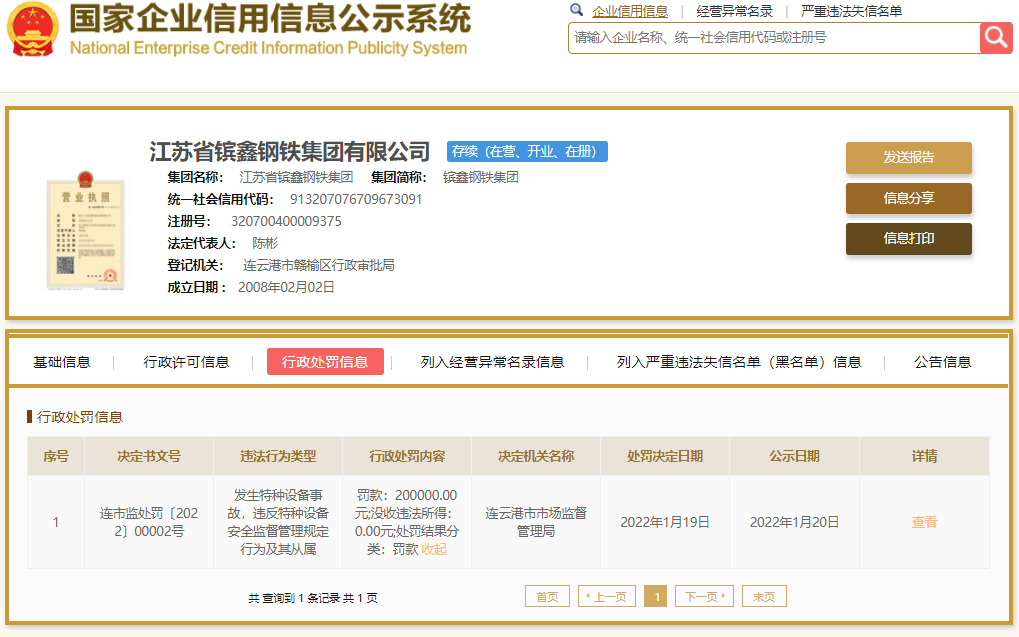Click the publication date 2022年1月20日
Screen dimensions: 1019x637
pyautogui.click(x=794, y=522)
